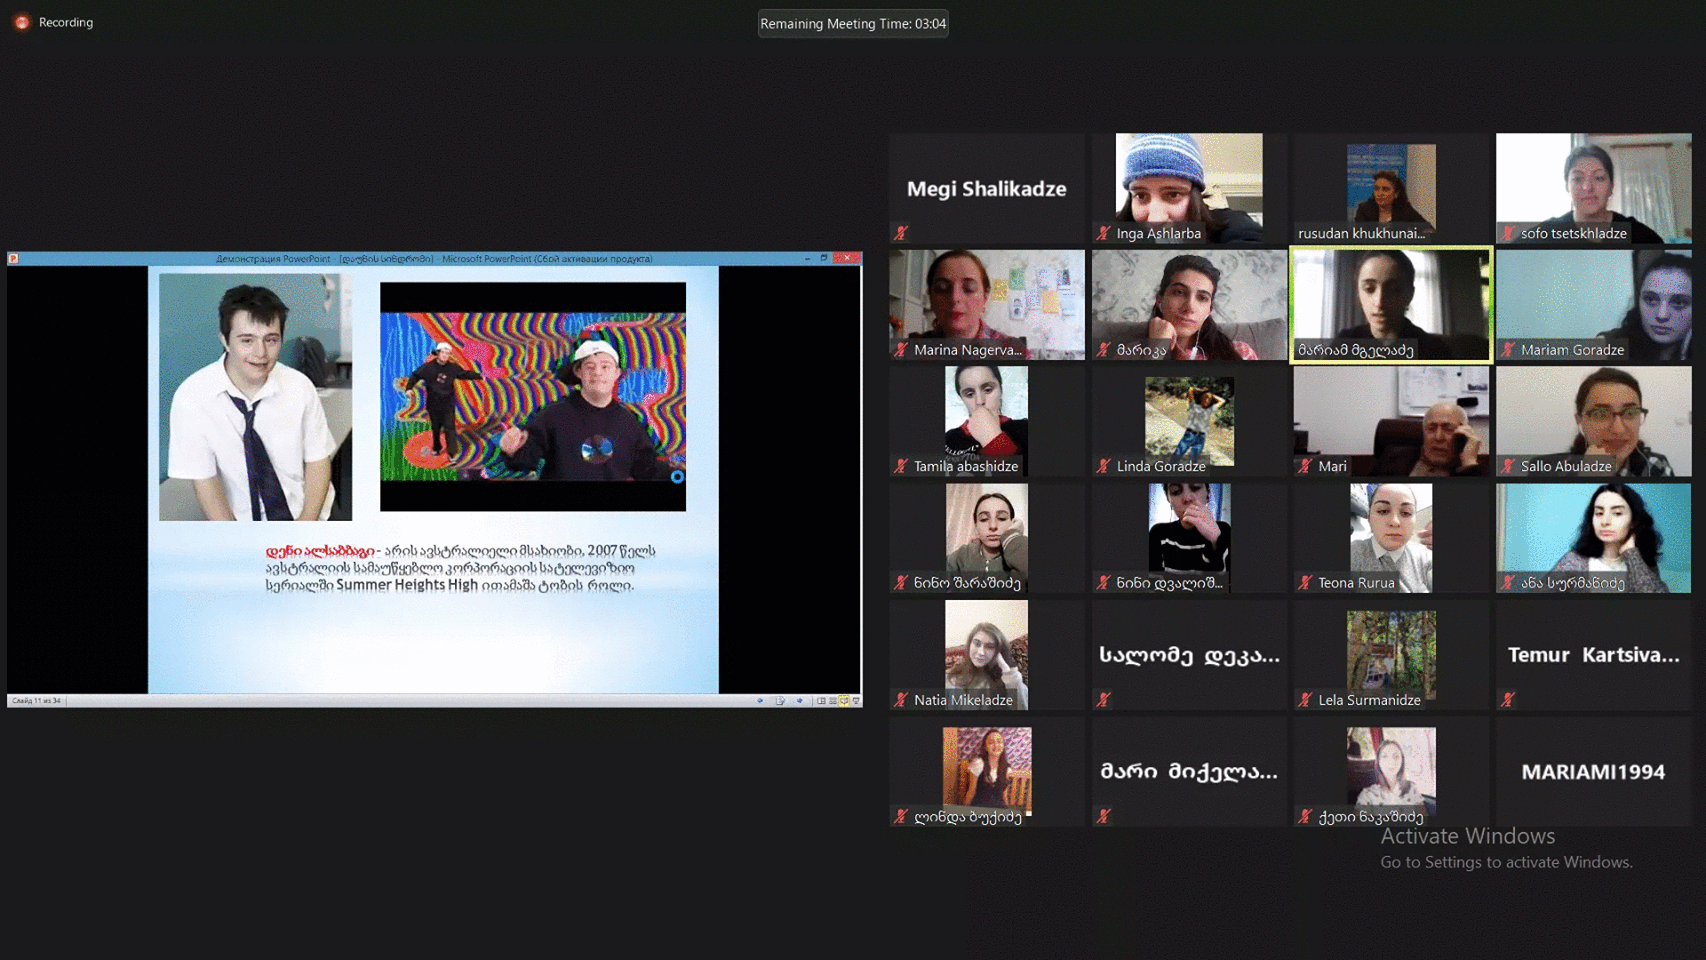Advance to next slide using status bar arrow

point(800,701)
